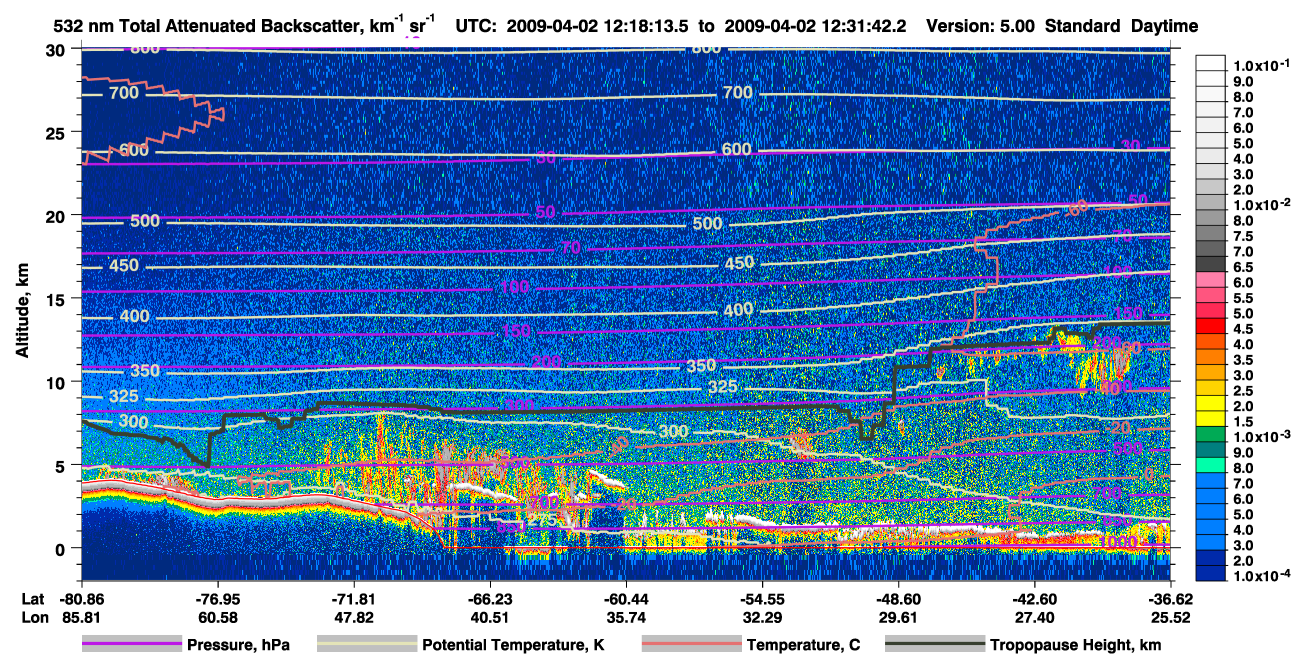Click the magenta pressure contour label 70
Screen dimensions: 1300x667
click(x=570, y=247)
